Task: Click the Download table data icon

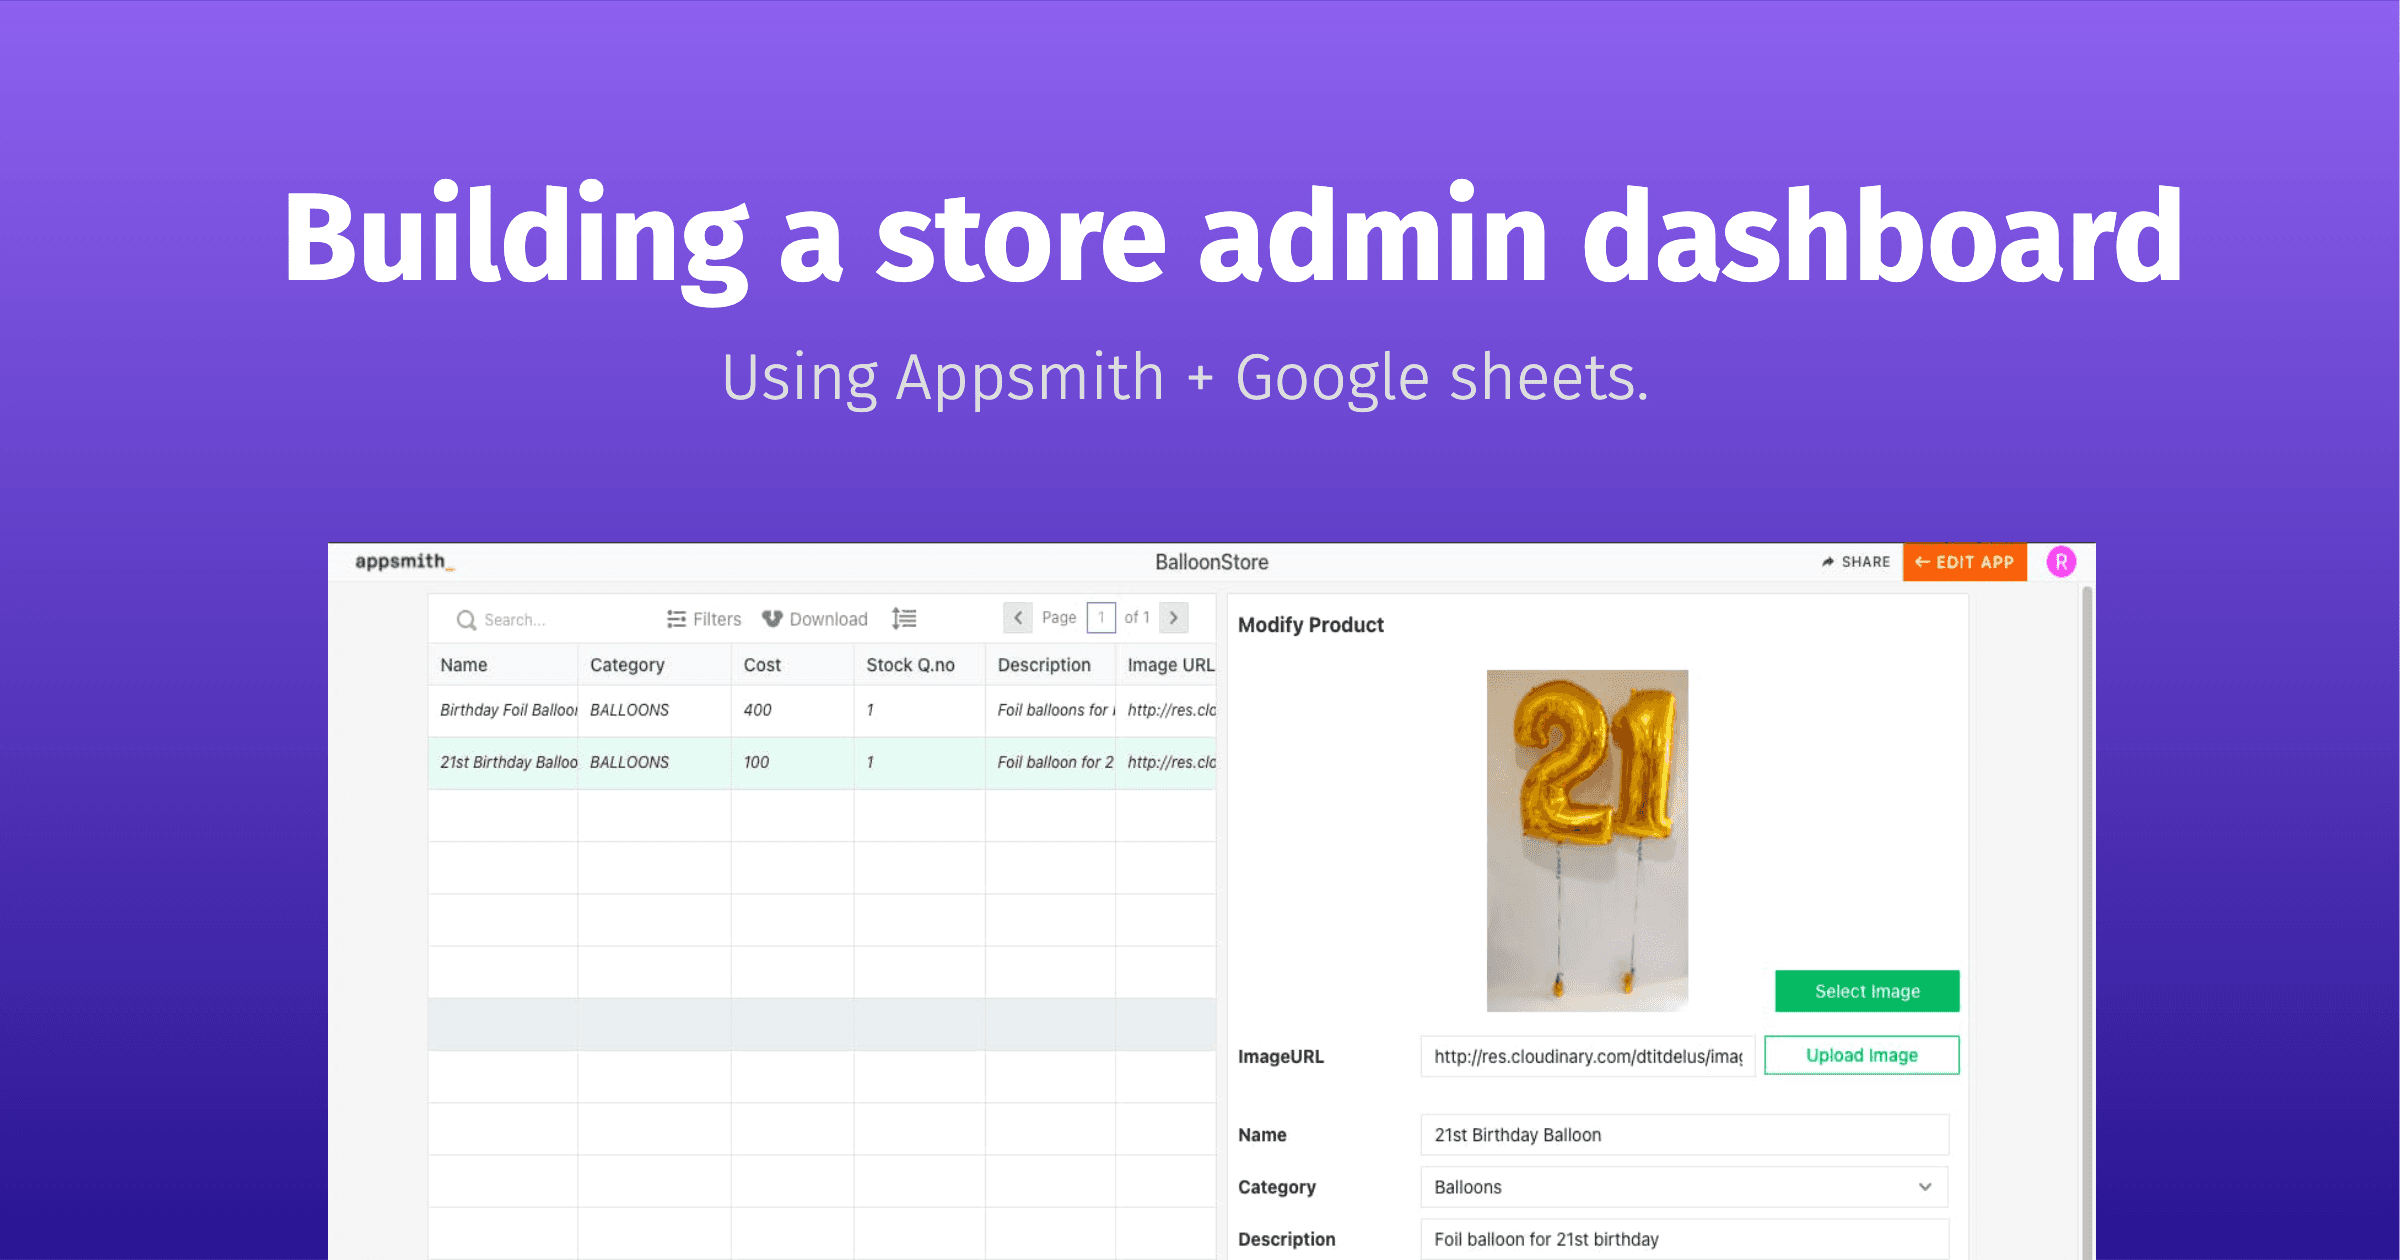Action: coord(772,619)
